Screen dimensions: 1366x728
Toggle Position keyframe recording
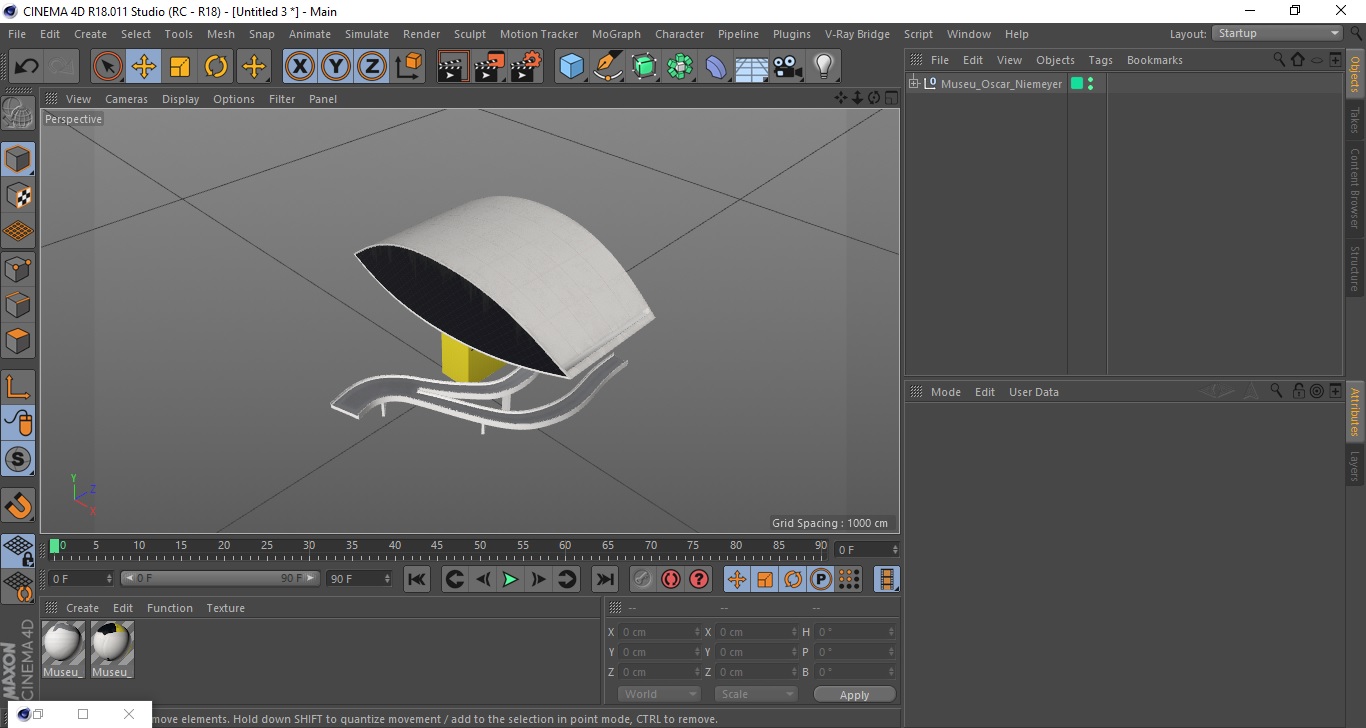(737, 579)
